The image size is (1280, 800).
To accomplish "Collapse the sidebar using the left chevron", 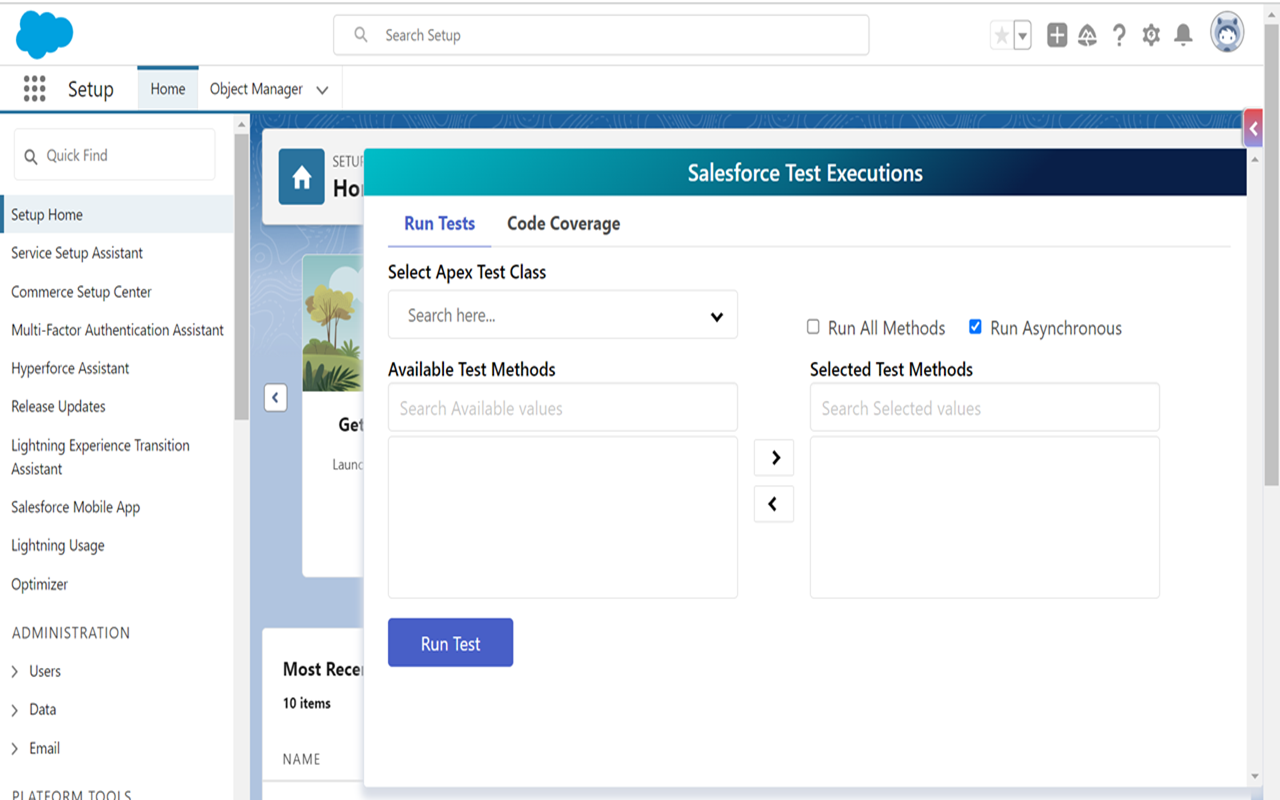I will [276, 397].
